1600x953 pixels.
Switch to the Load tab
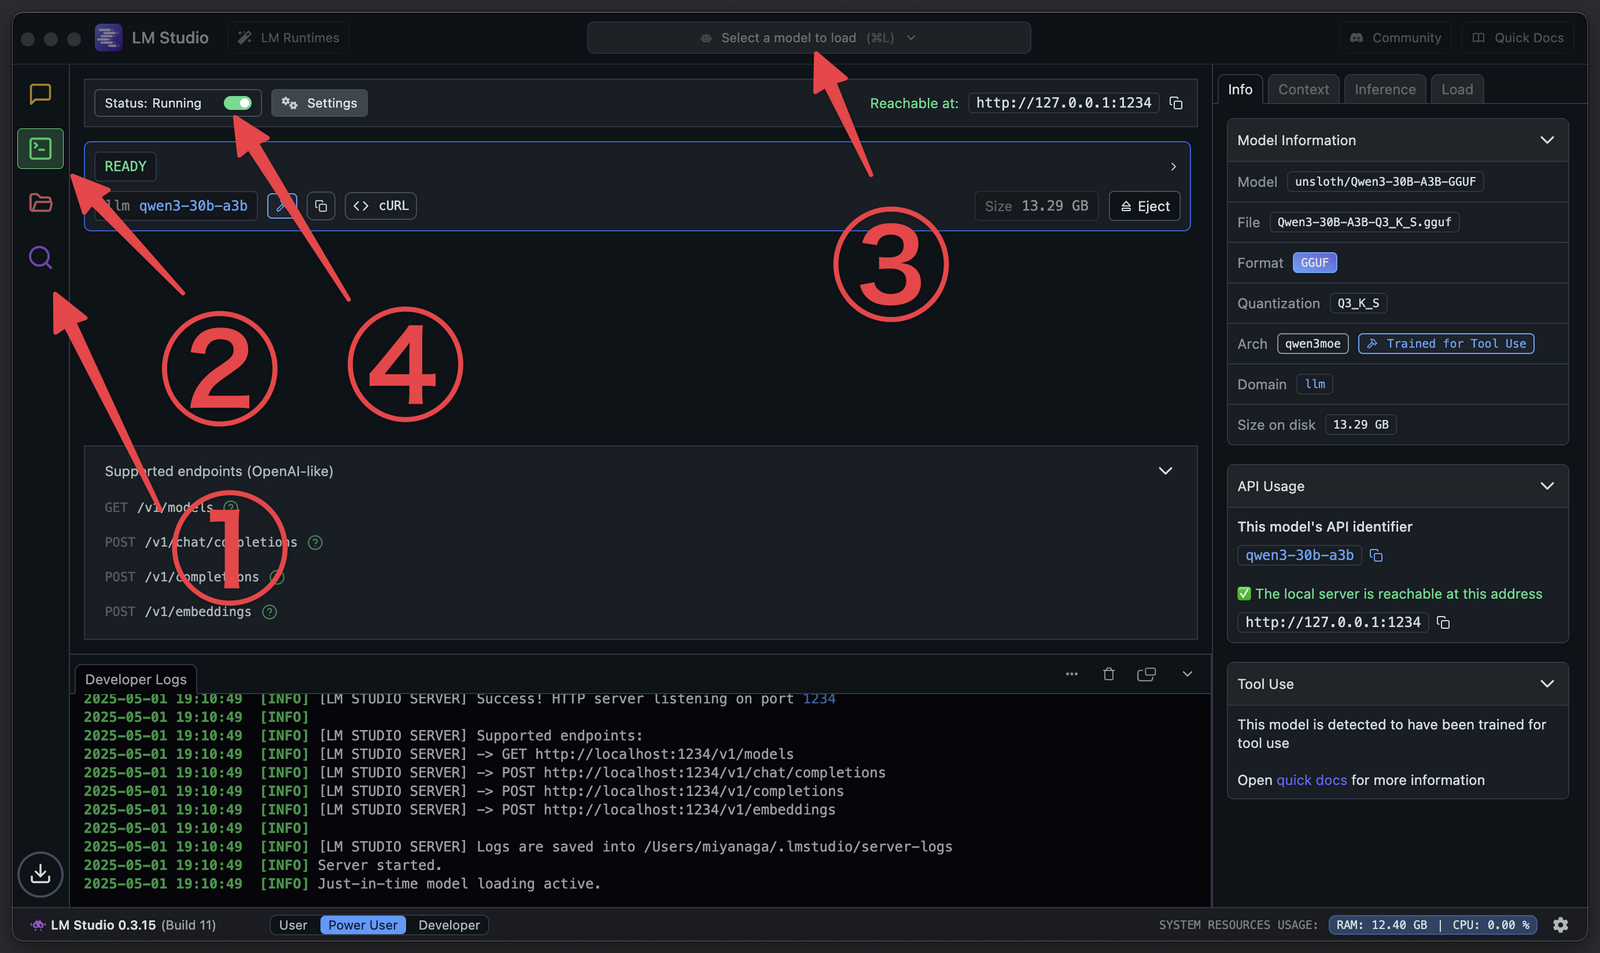(1457, 89)
